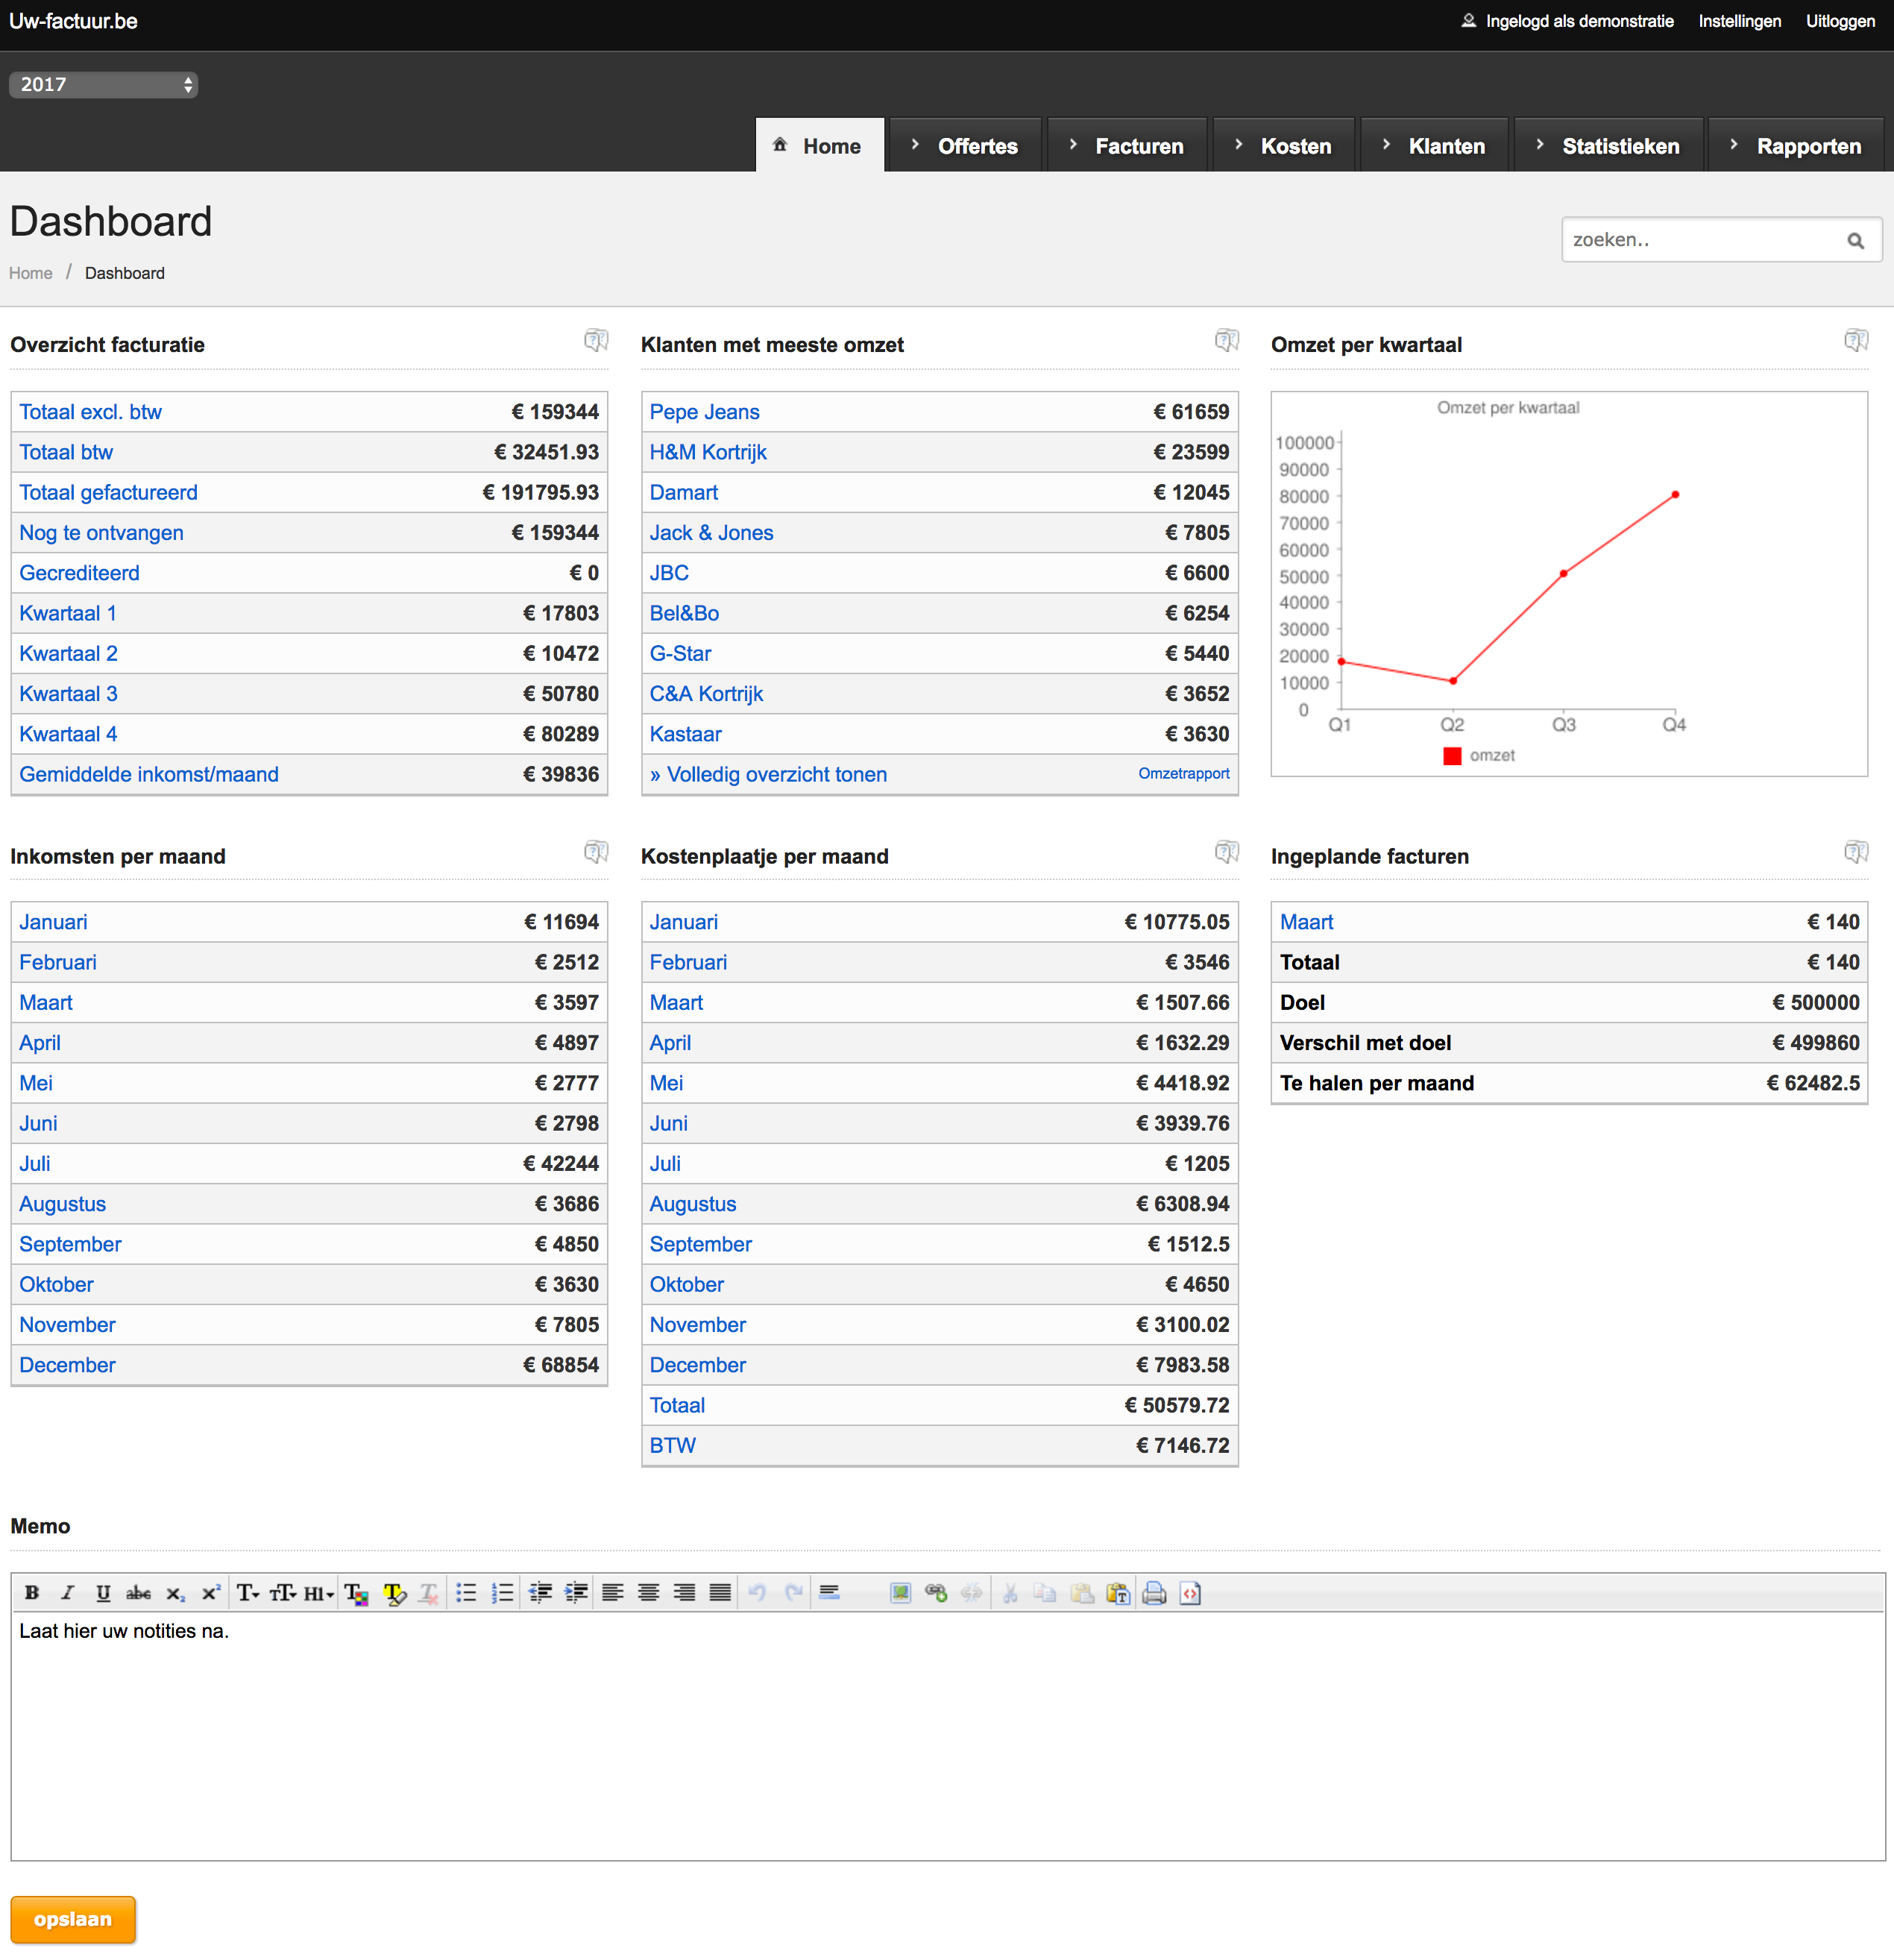Choose the text color tool

pos(357,1593)
